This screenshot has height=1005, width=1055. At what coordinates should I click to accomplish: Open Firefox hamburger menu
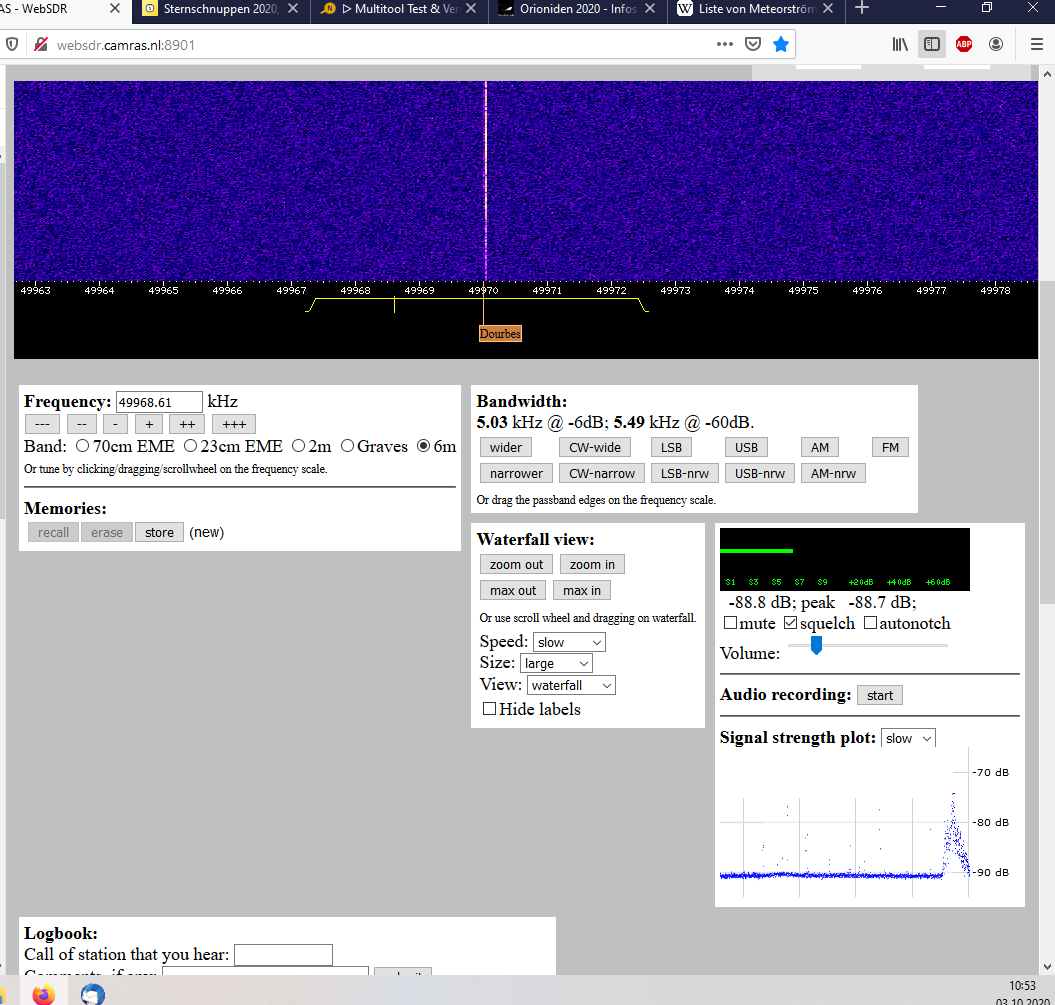pyautogui.click(x=1037, y=44)
